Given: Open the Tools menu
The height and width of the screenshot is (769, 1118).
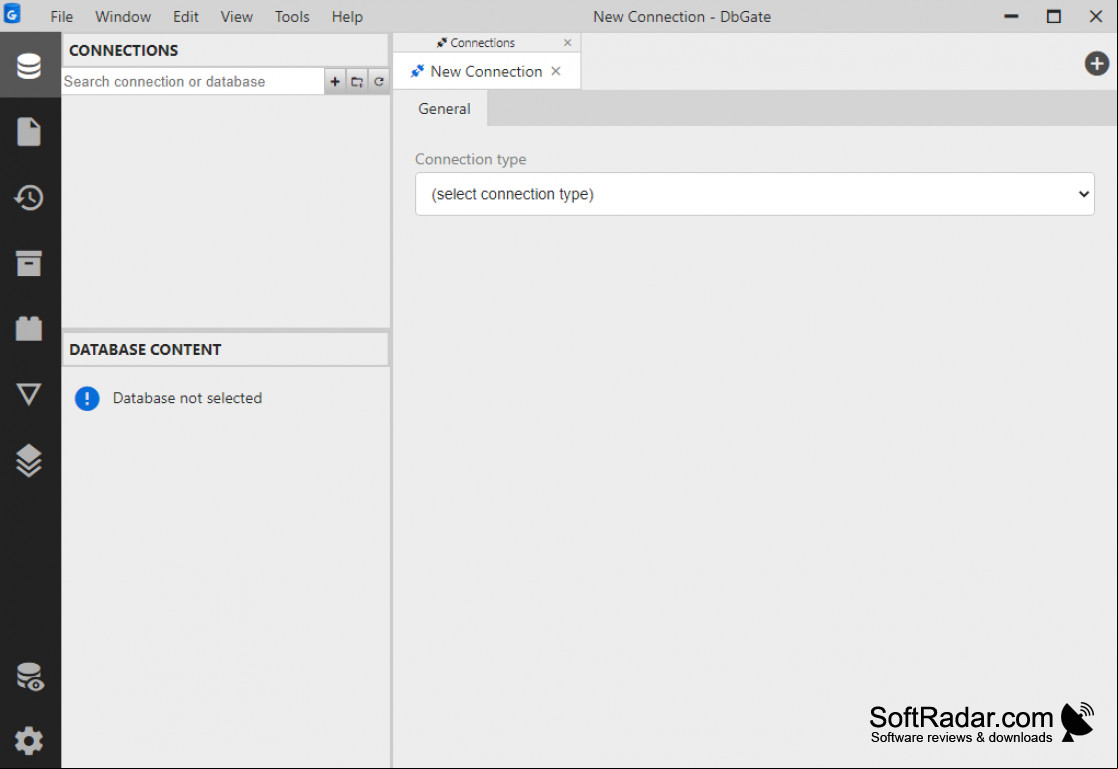Looking at the screenshot, I should 292,16.
